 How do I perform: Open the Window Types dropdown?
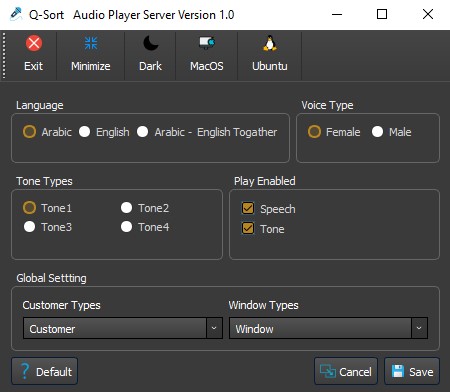(328, 328)
